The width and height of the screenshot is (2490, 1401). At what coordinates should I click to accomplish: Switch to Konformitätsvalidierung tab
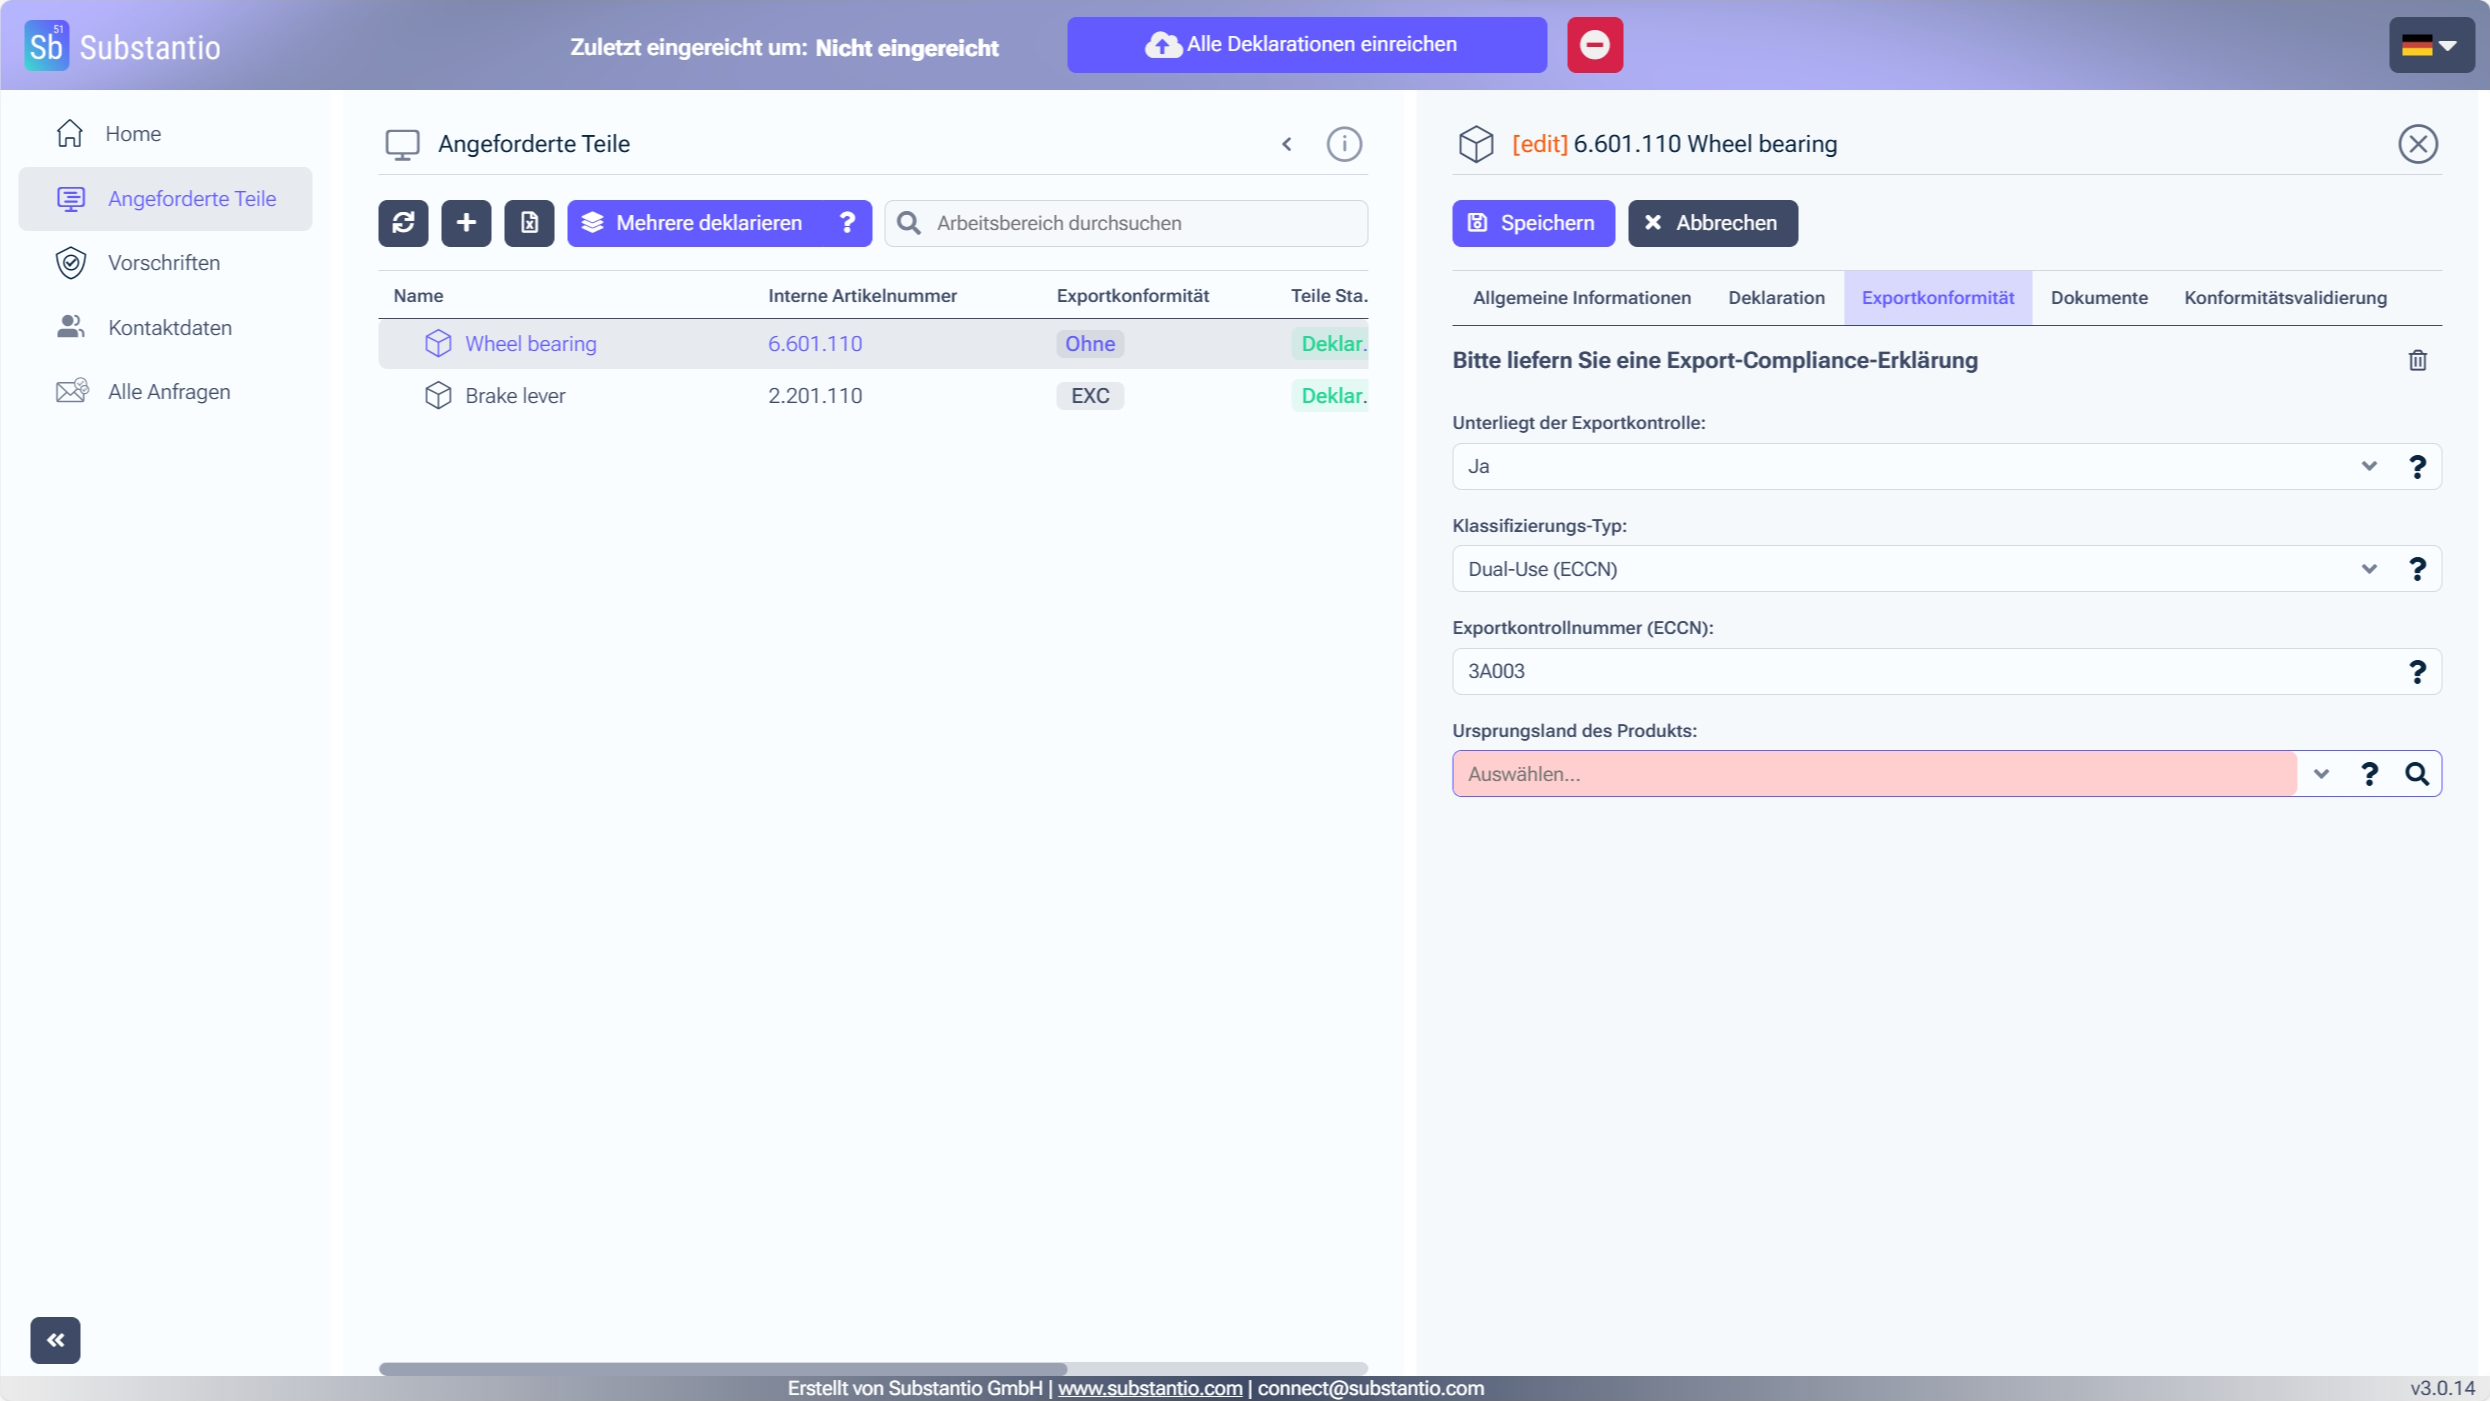click(x=2285, y=298)
